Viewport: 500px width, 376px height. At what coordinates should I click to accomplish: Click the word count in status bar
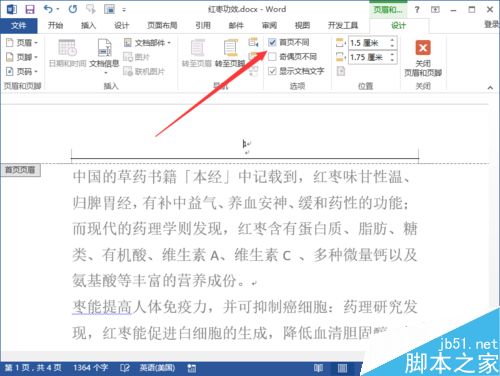pos(90,368)
